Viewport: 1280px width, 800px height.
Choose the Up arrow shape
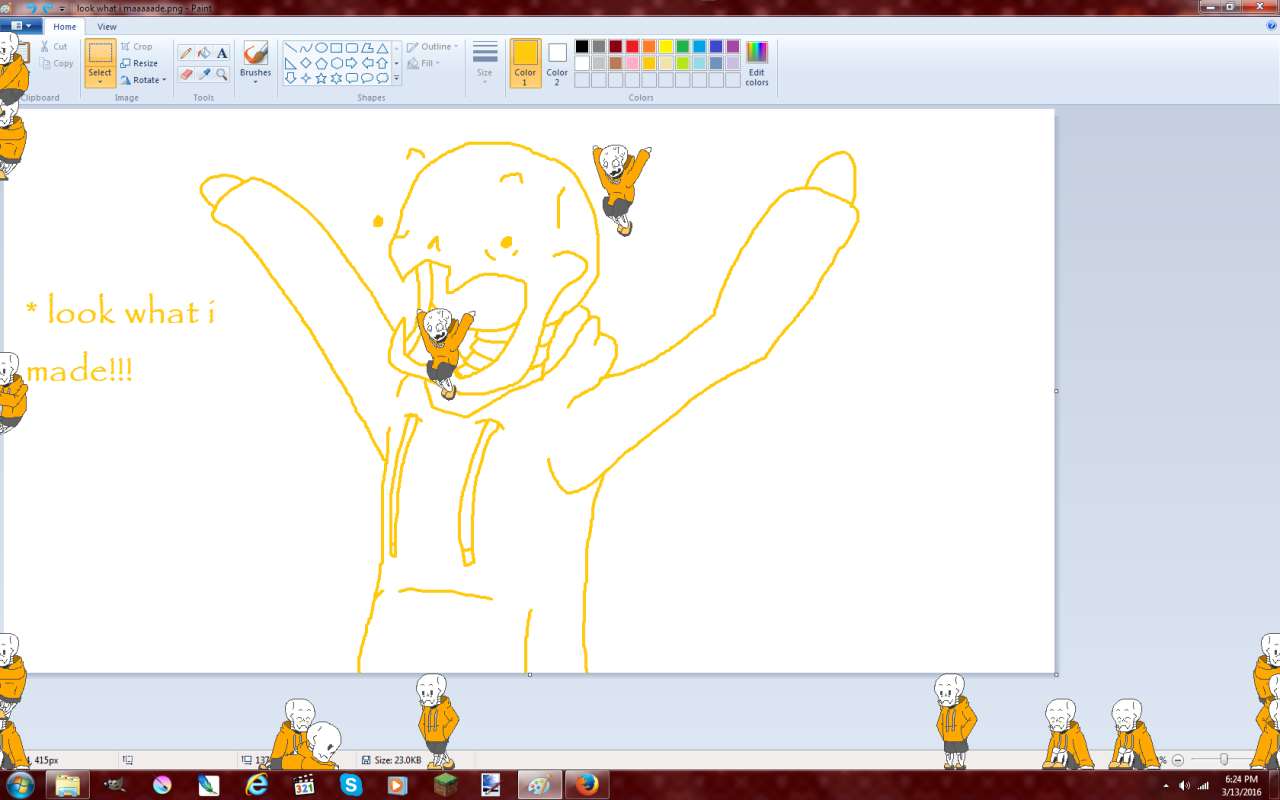[x=382, y=63]
